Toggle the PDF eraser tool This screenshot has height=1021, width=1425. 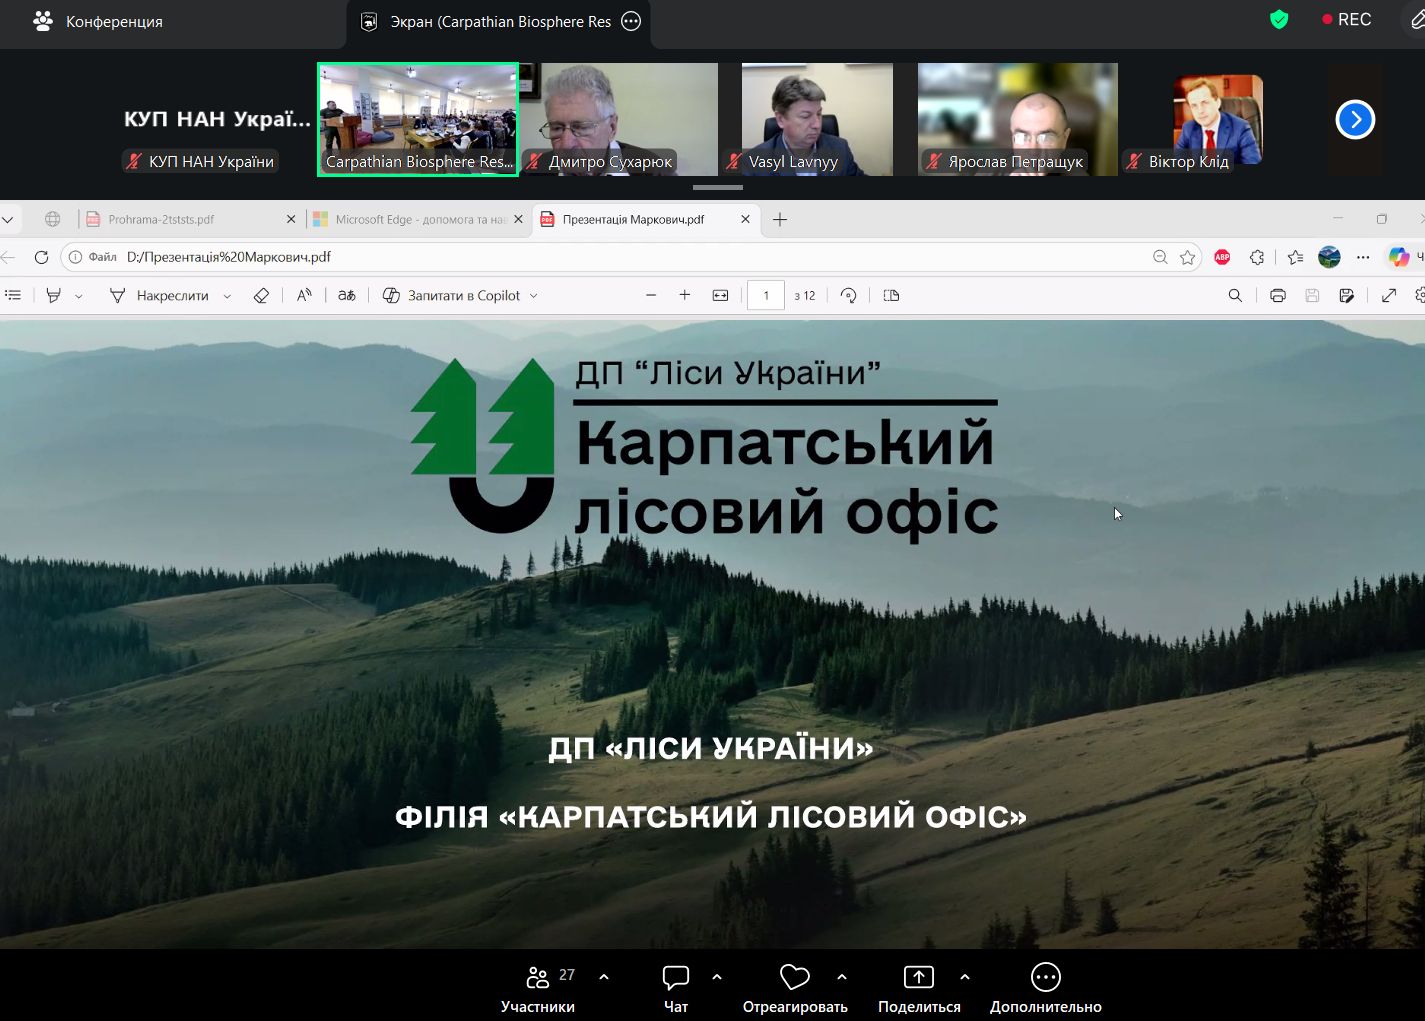[261, 295]
